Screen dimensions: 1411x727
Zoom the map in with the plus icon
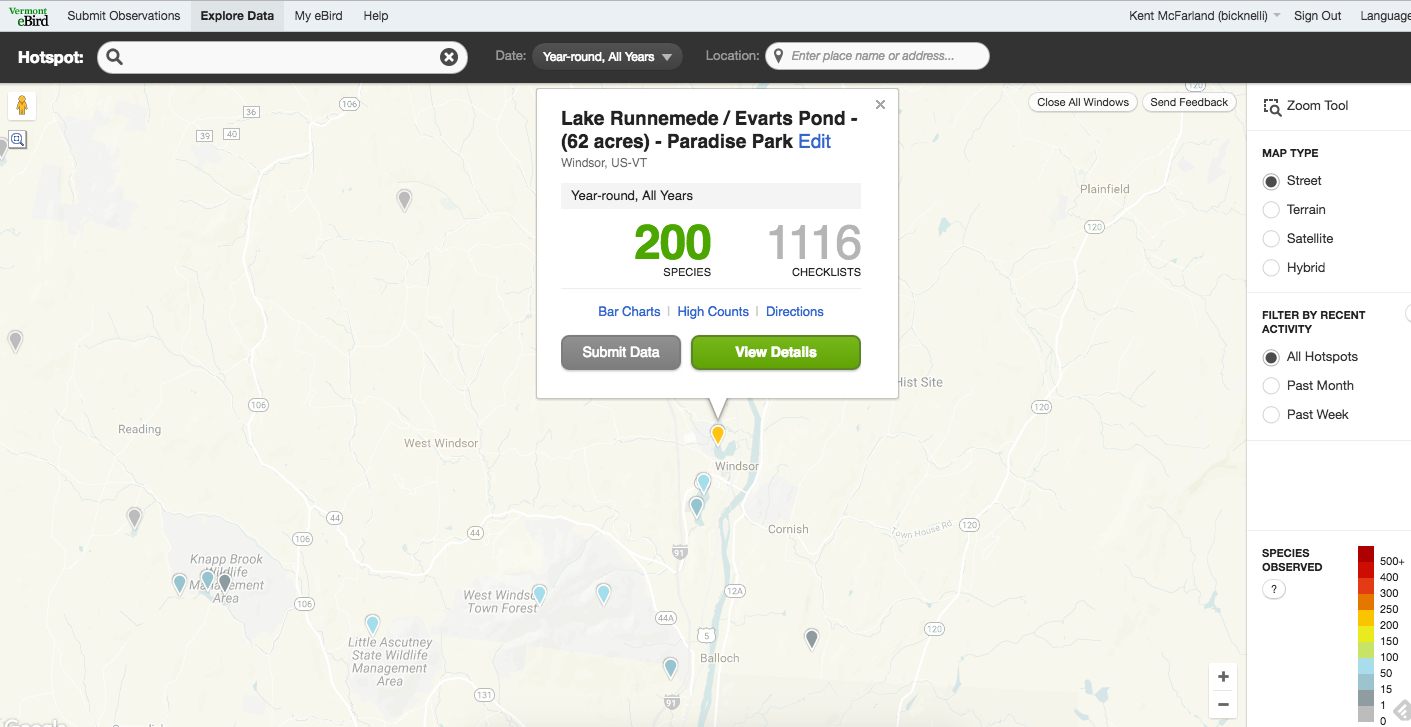pos(1222,676)
